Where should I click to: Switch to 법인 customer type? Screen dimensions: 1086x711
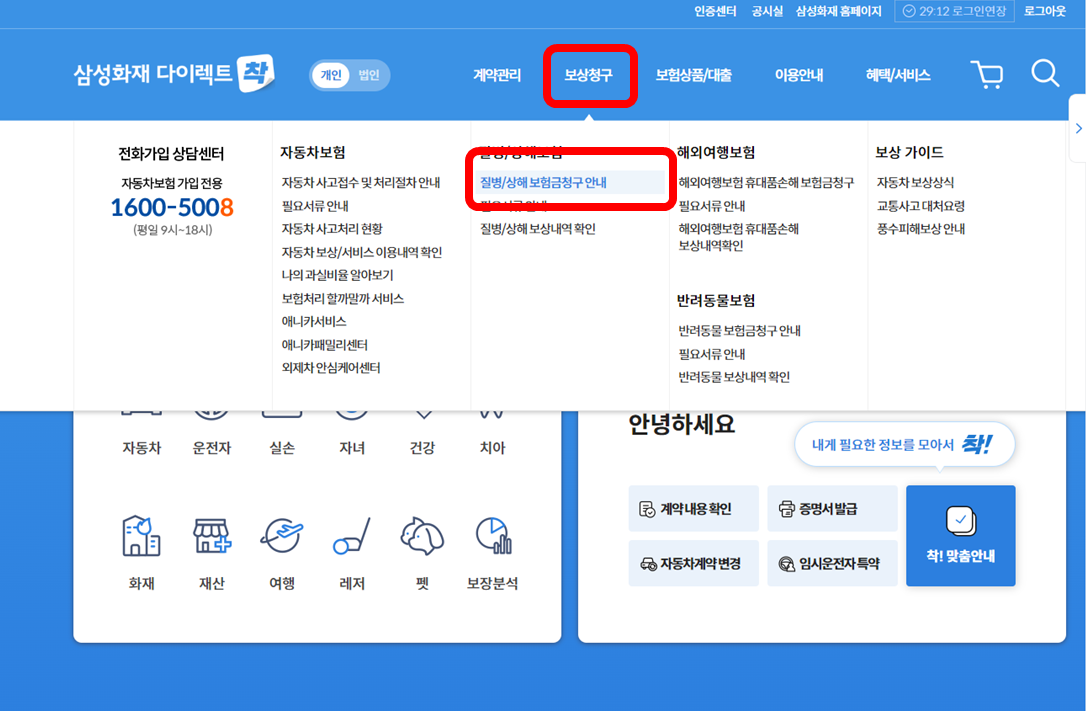368,75
